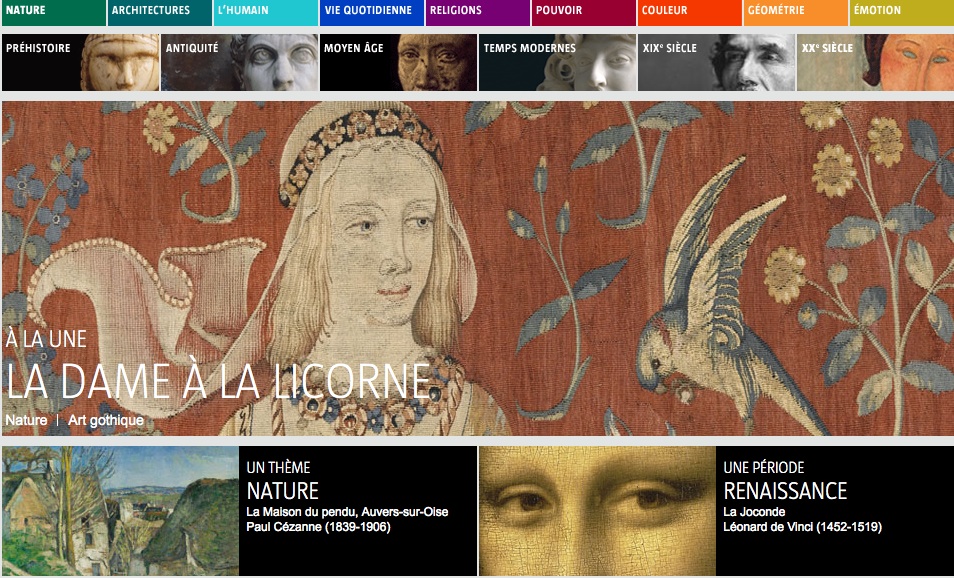Open La Dame à la Licorne headline
Image resolution: width=954 pixels, height=578 pixels.
[218, 383]
